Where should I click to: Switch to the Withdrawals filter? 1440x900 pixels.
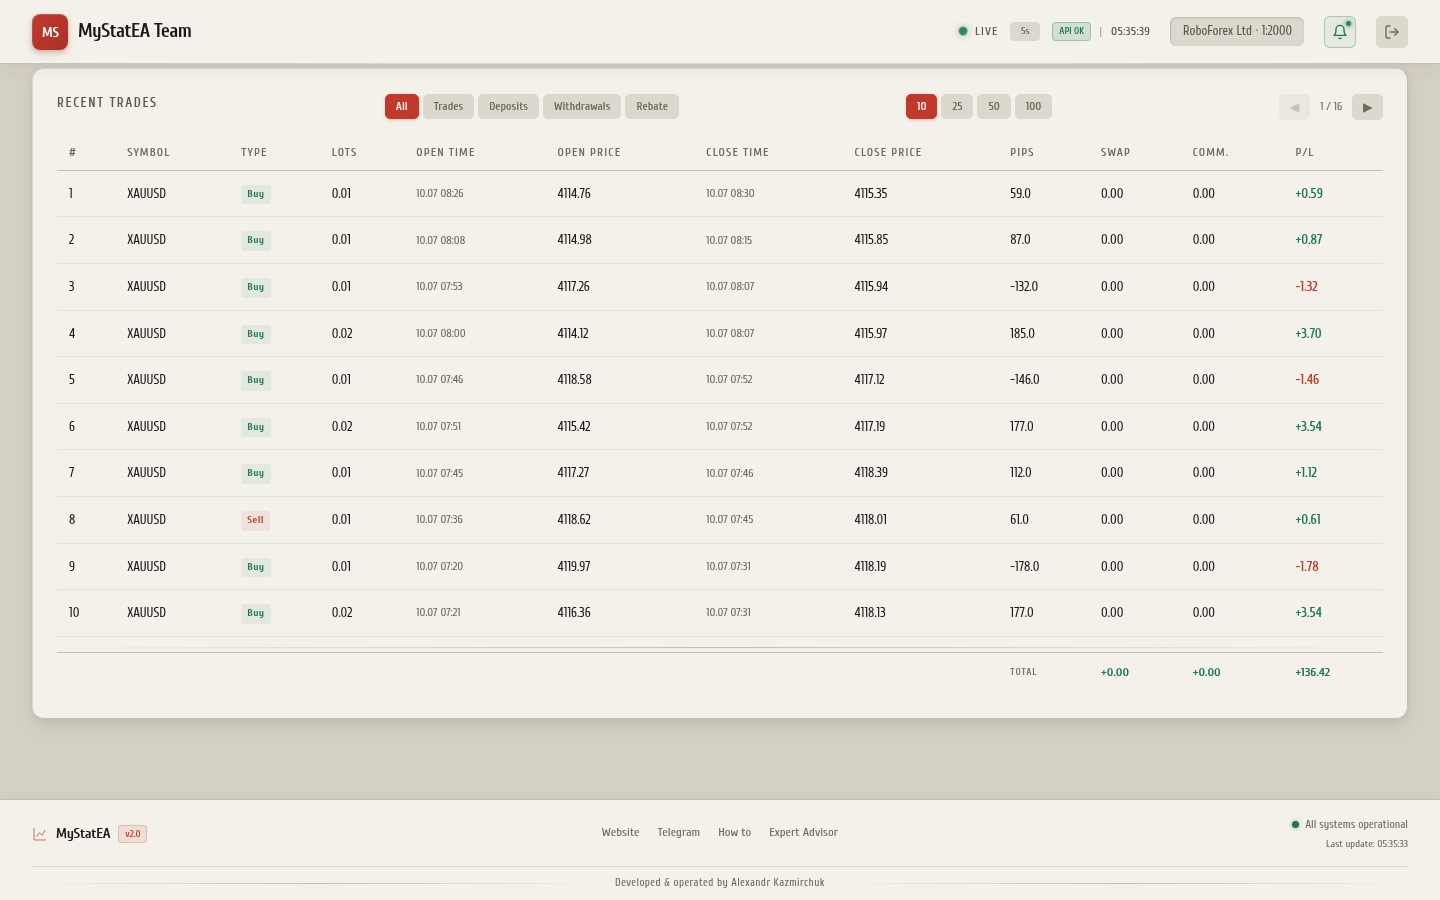(582, 107)
